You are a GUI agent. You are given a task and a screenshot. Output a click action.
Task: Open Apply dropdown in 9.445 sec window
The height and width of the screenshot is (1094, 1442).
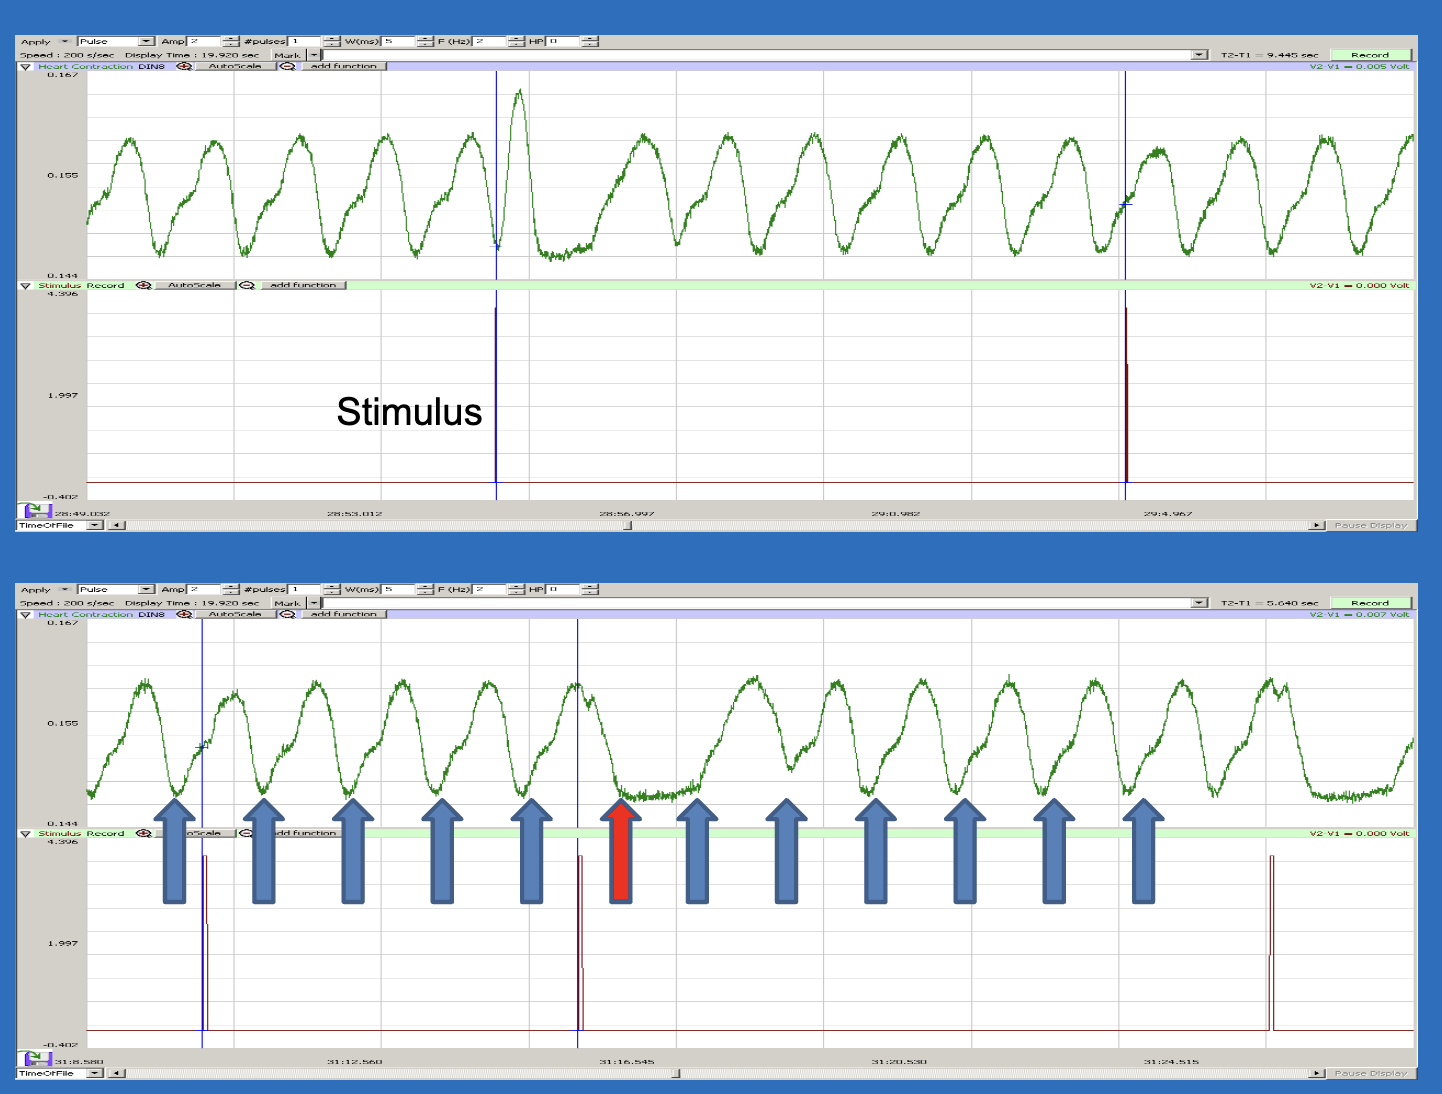coord(66,41)
